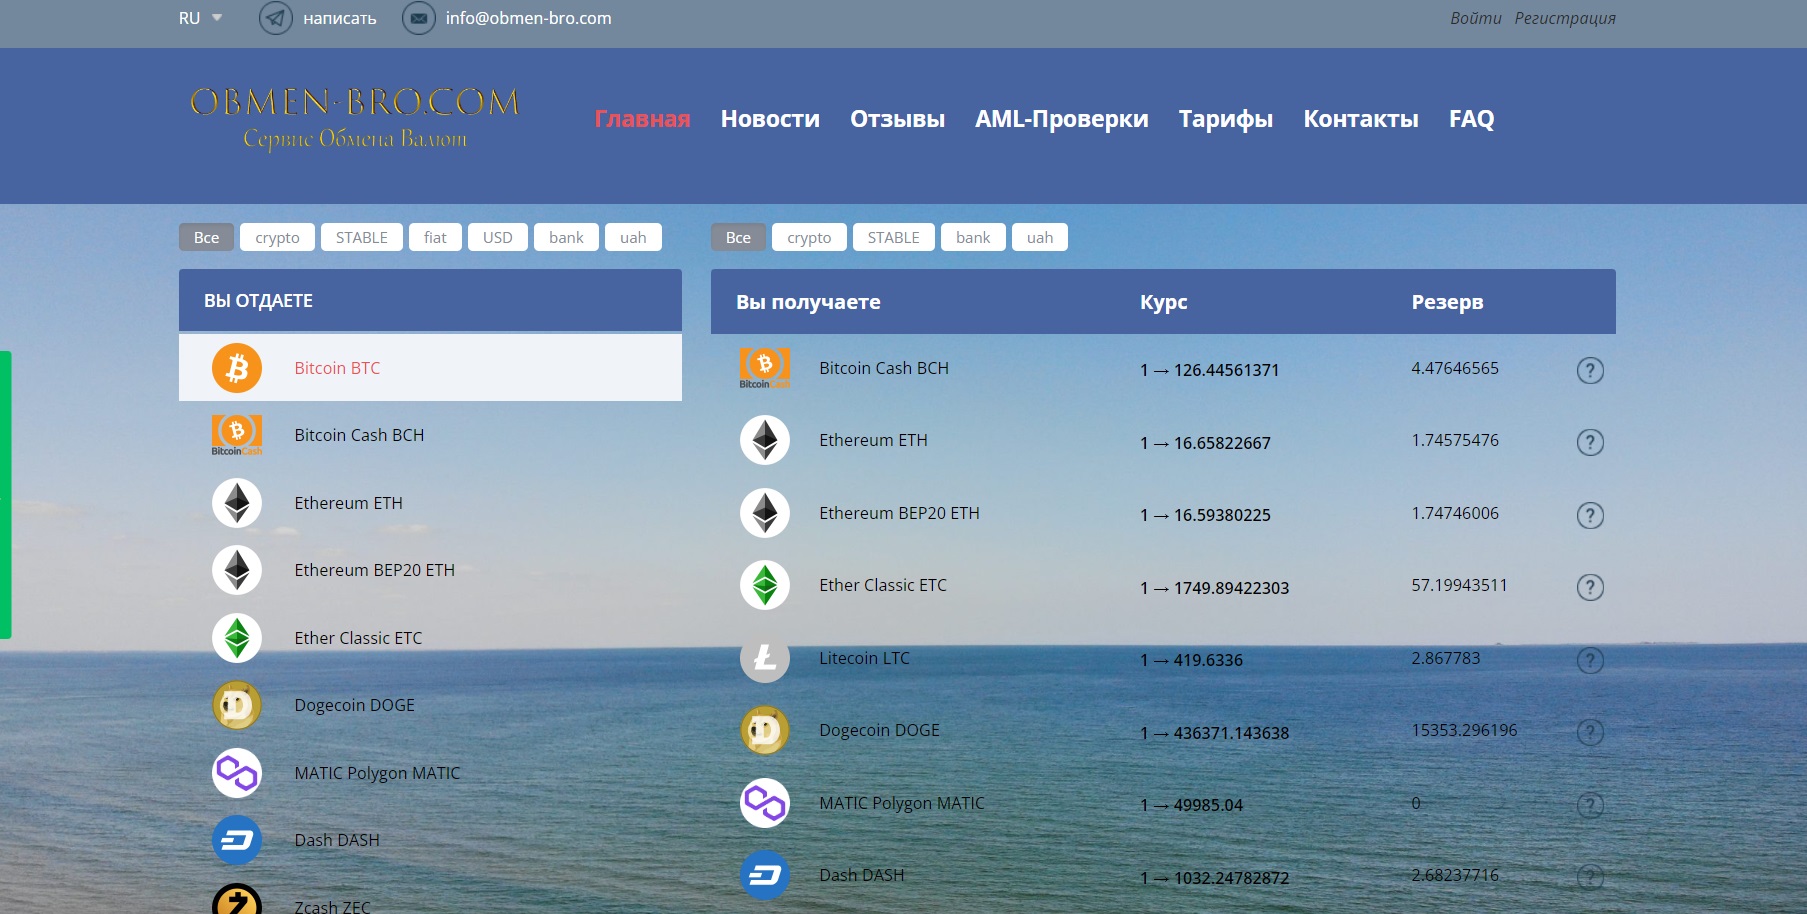Open Новости menu item
Screen dimensions: 1807x914
[x=770, y=119]
